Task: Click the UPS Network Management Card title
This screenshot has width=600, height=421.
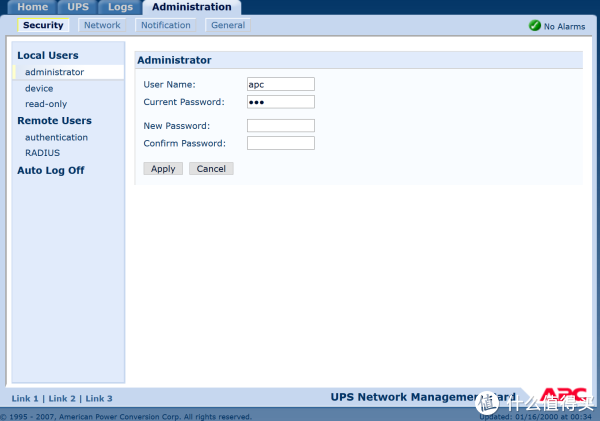Action: 423,397
